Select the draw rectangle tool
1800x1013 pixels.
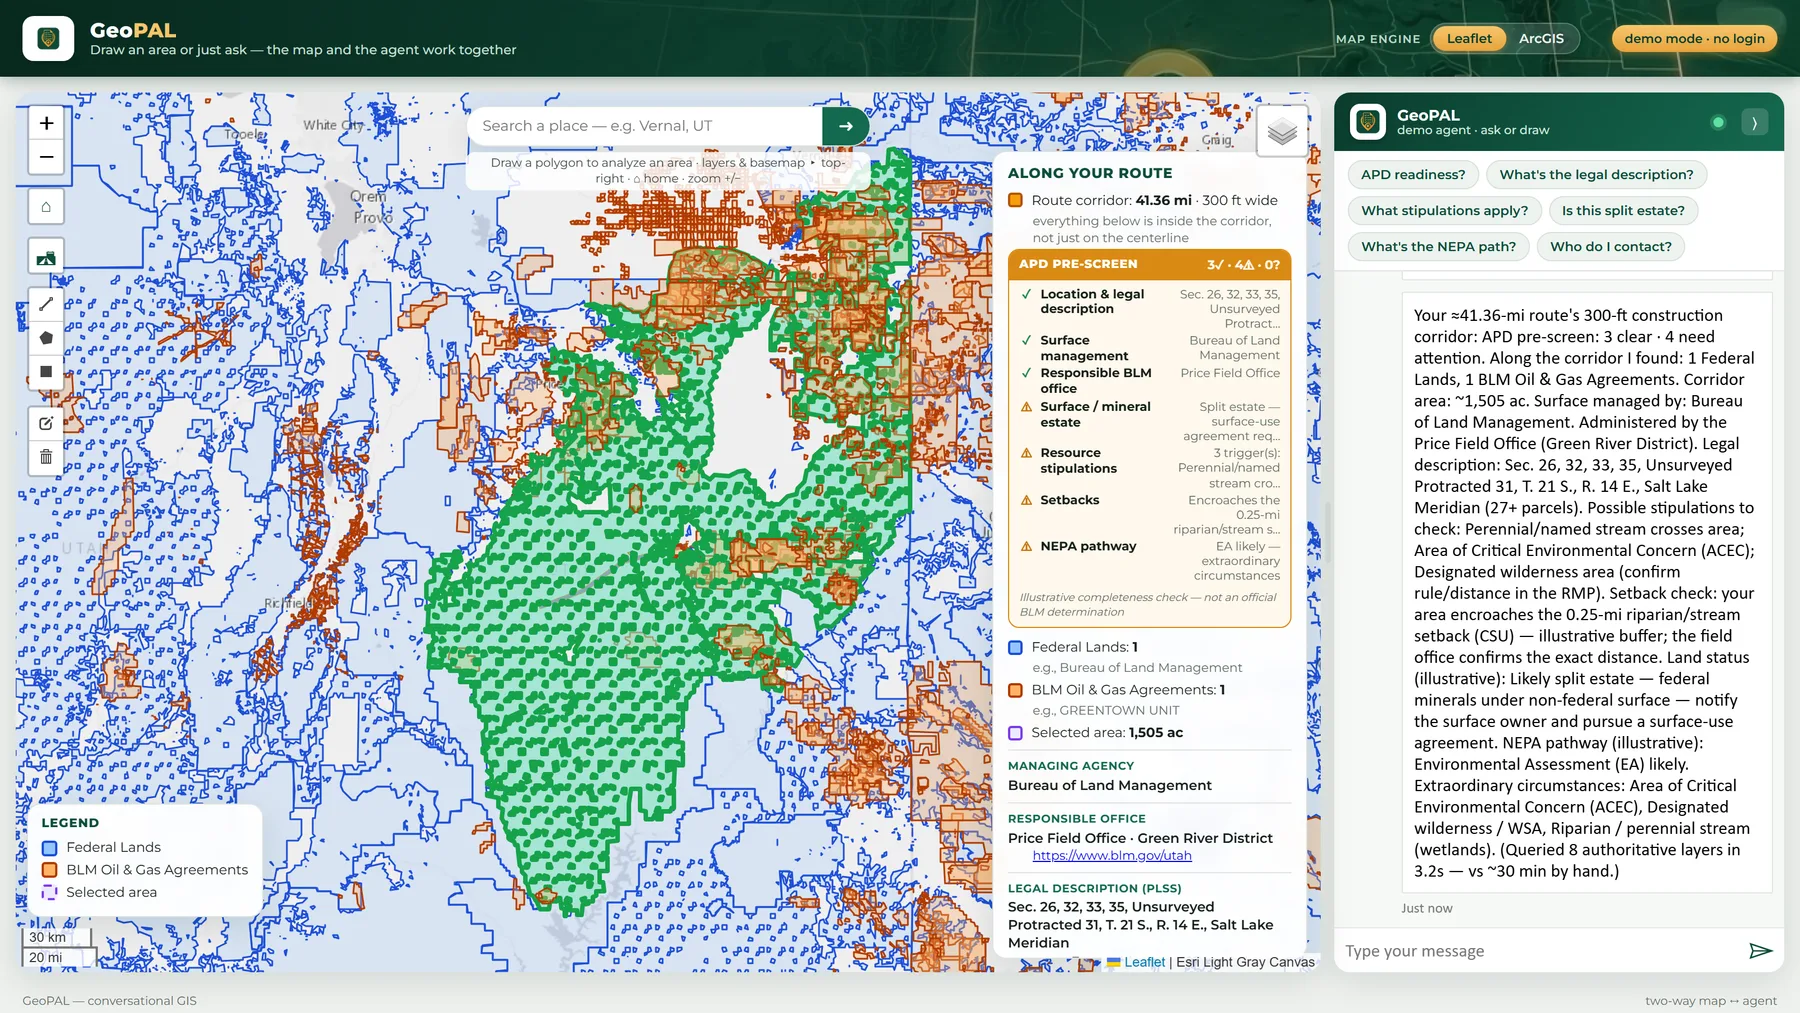tap(46, 372)
